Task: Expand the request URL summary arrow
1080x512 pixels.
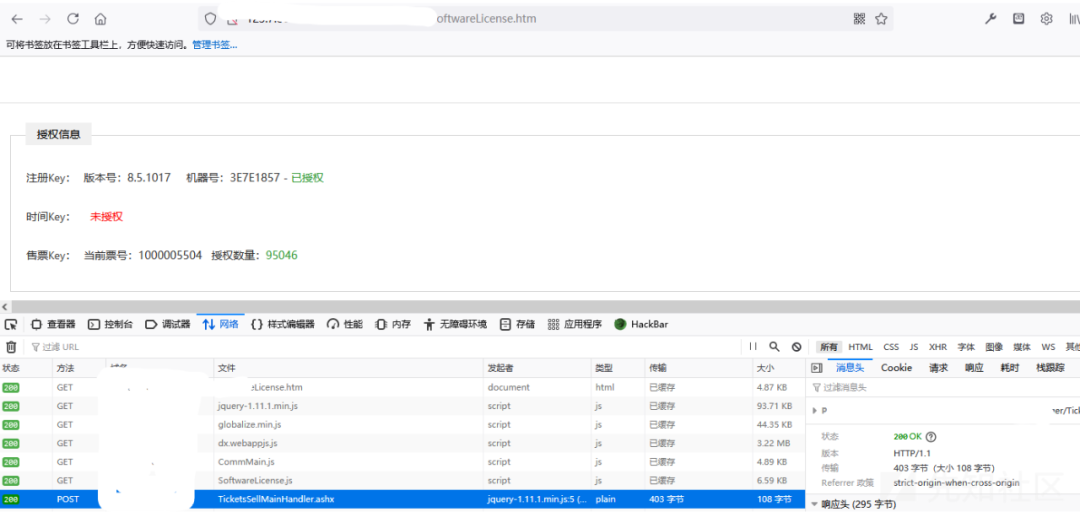Action: click(x=815, y=410)
